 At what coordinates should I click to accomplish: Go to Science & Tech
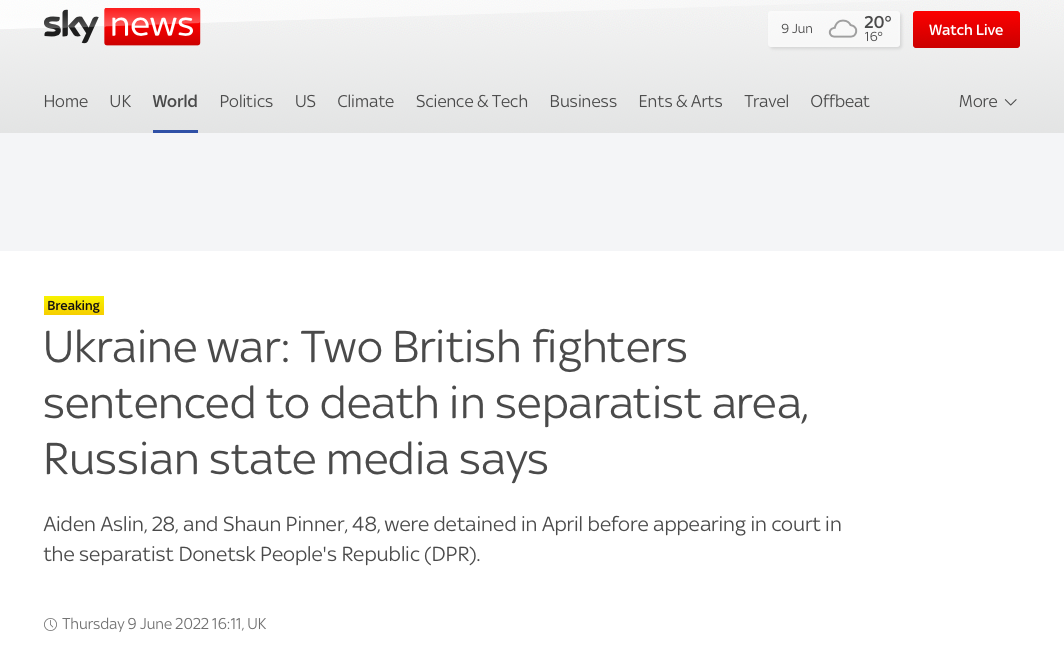(472, 102)
